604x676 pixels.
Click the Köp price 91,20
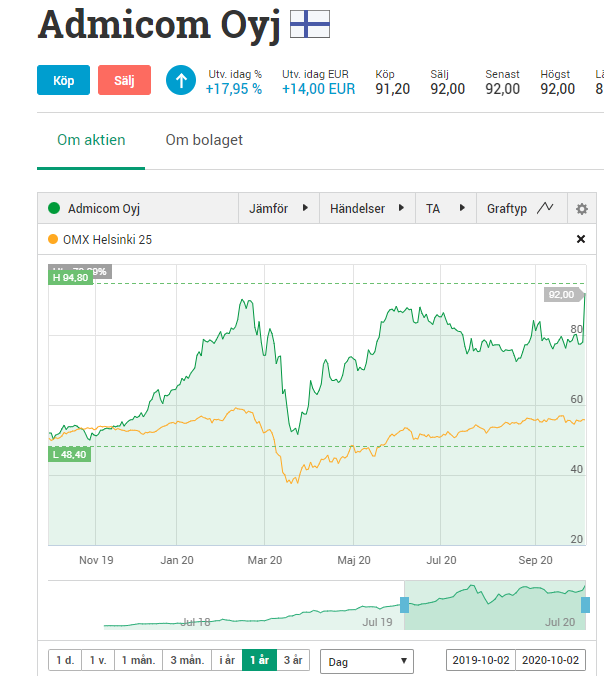click(x=392, y=89)
